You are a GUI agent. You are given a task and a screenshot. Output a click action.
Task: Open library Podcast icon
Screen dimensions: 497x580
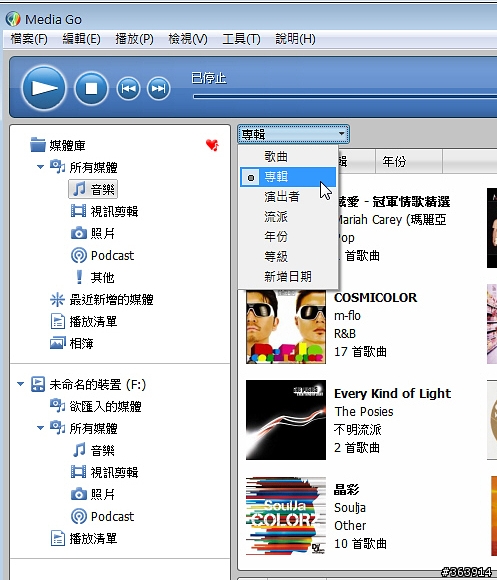[78, 255]
